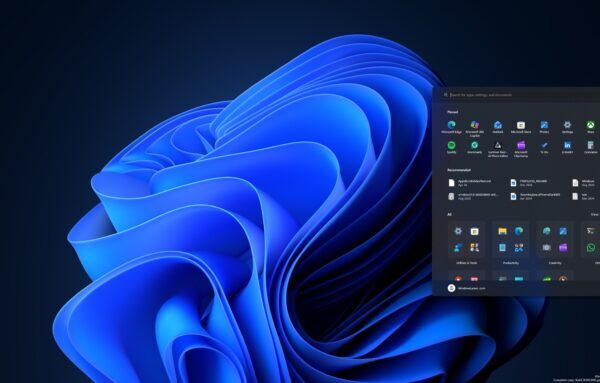Open the Creativity category folder label
Screen dimensions: 600x383
(x=555, y=263)
